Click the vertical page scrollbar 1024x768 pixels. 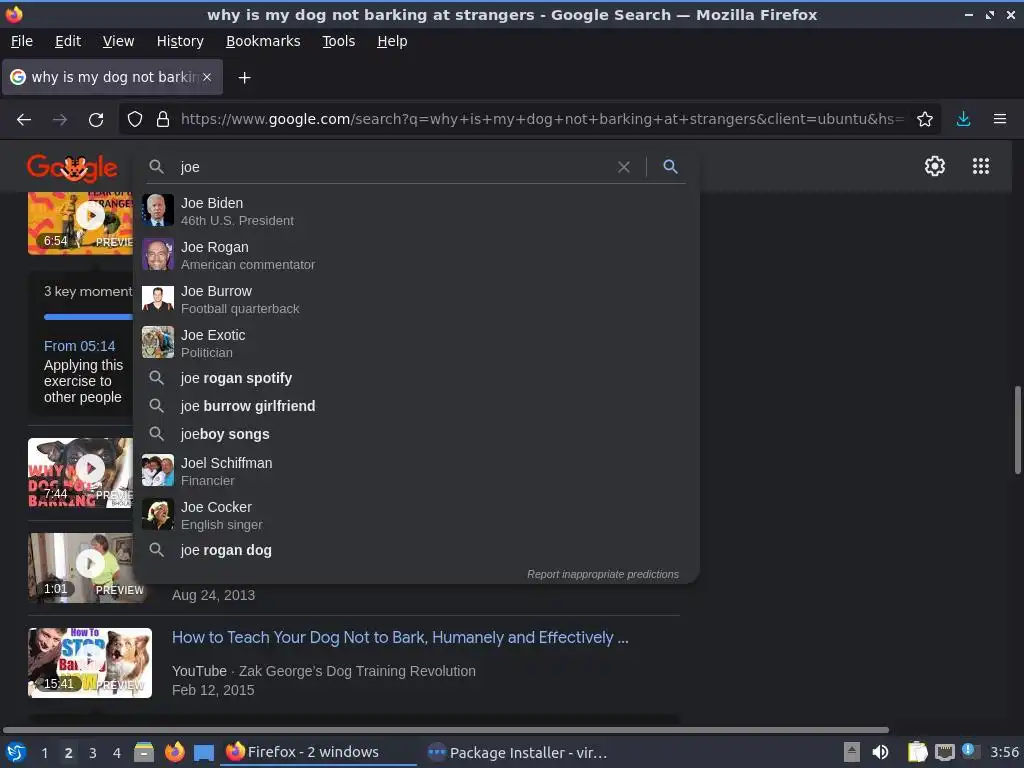pos(1017,430)
